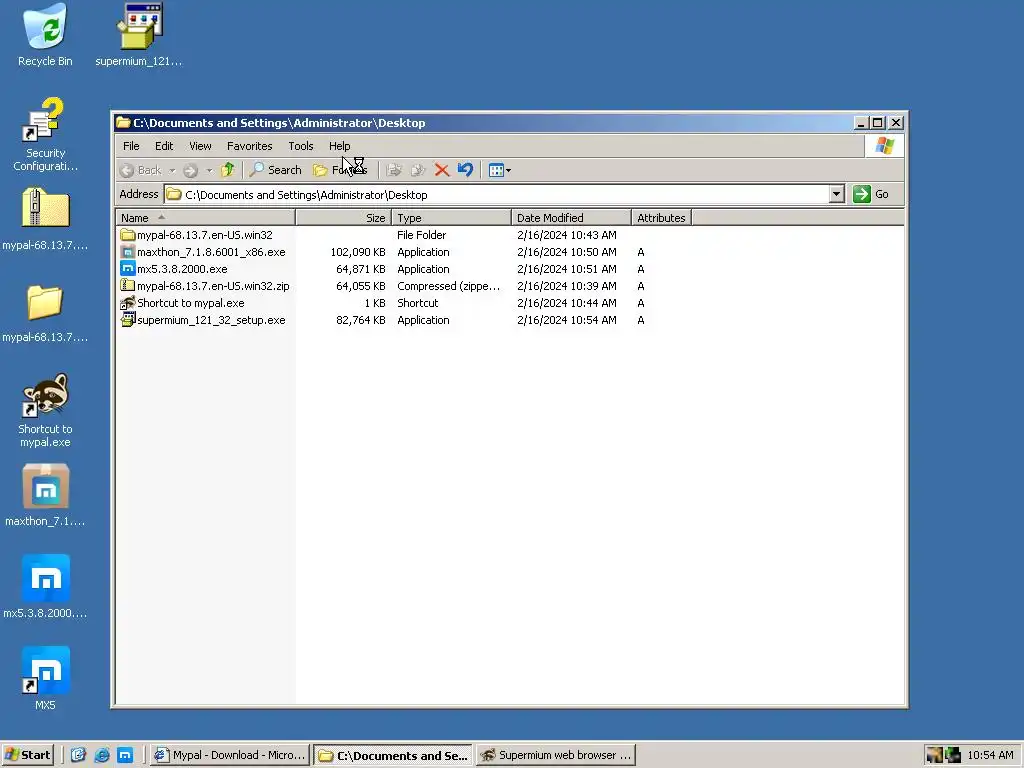The height and width of the screenshot is (768, 1024).
Task: Select the mypal-68.13.7.en-US.win32 folder row
Action: [197, 235]
